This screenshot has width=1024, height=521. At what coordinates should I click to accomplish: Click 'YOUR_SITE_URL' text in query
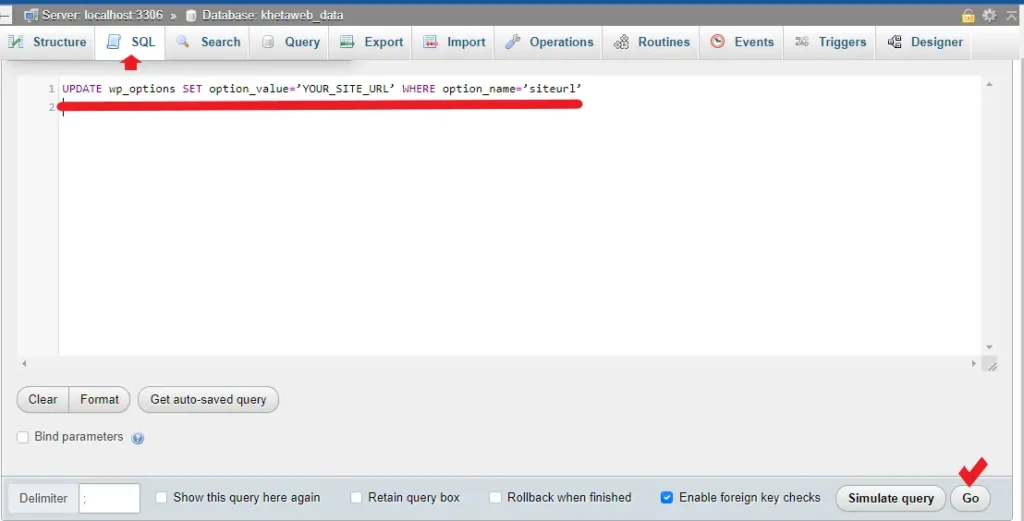(345, 89)
